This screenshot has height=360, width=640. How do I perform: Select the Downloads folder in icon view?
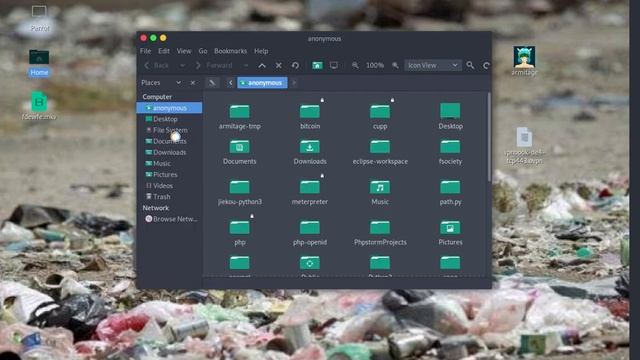310,152
